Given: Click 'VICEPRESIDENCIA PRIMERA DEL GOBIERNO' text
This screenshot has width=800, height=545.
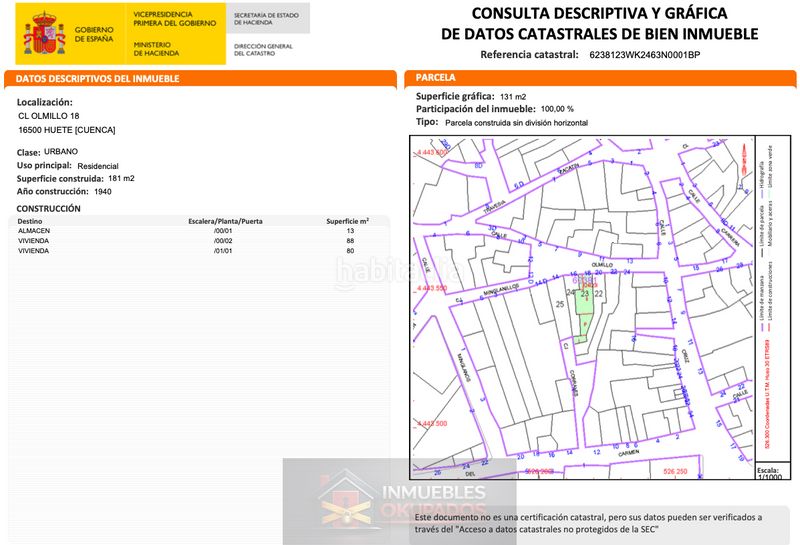Looking at the screenshot, I should (x=174, y=19).
